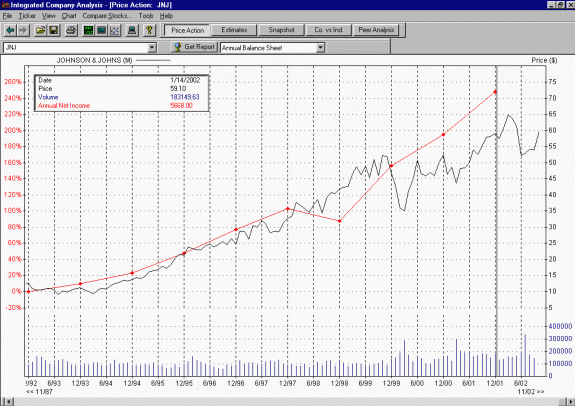The height and width of the screenshot is (406, 575).
Task: Select the Price Action tab button
Action: tap(187, 30)
